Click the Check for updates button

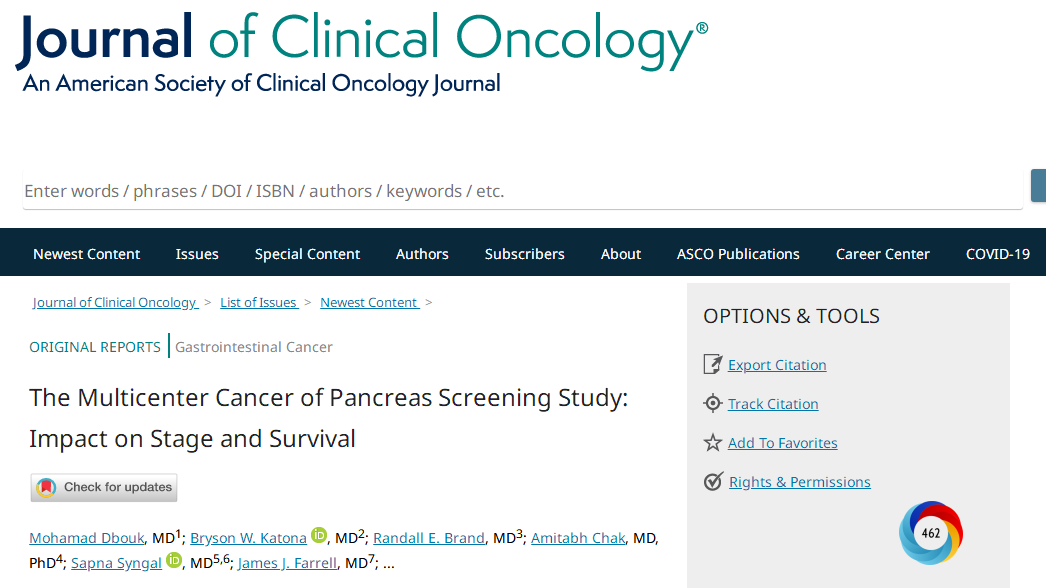click(104, 487)
